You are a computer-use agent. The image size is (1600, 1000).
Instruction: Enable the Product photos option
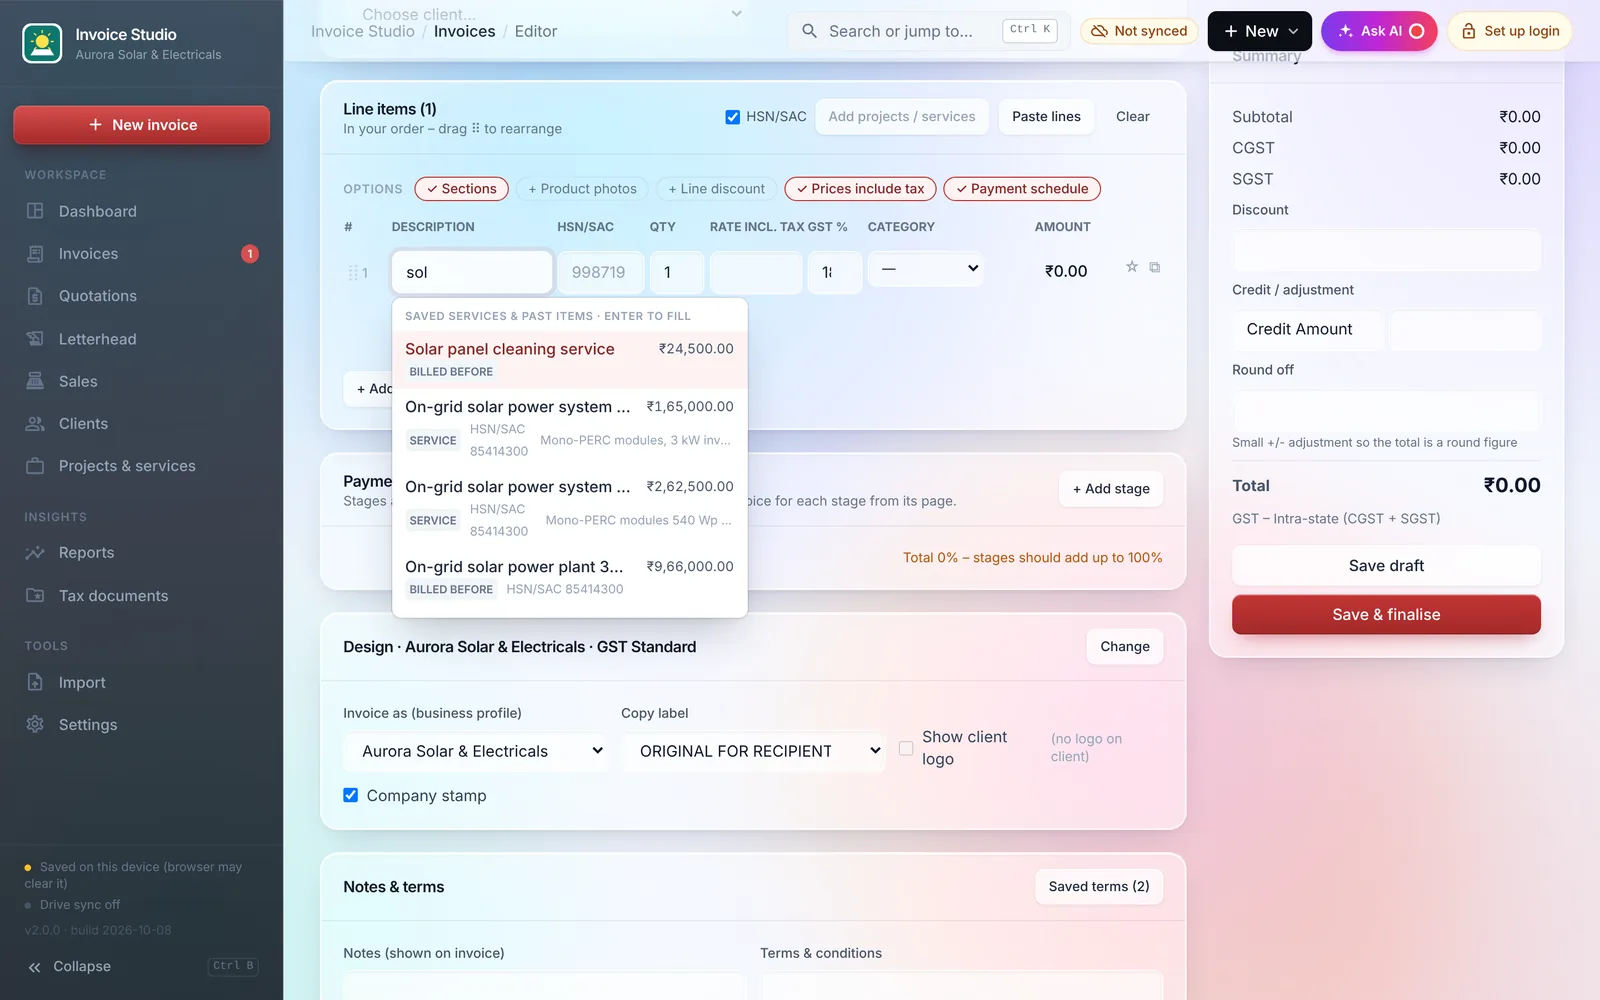[x=583, y=189]
